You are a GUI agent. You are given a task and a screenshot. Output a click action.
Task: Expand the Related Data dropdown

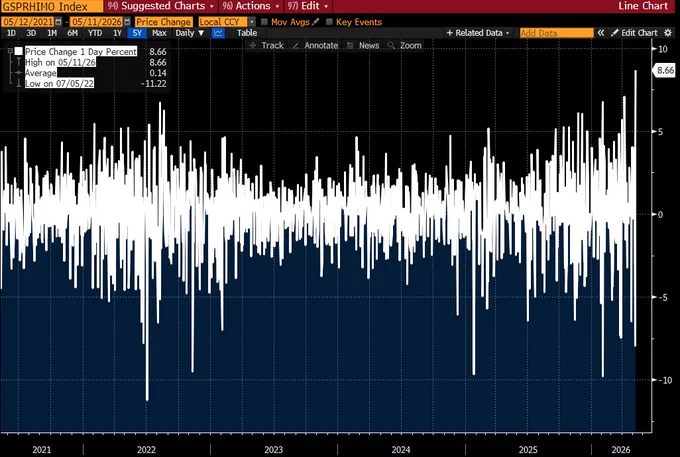tap(478, 33)
